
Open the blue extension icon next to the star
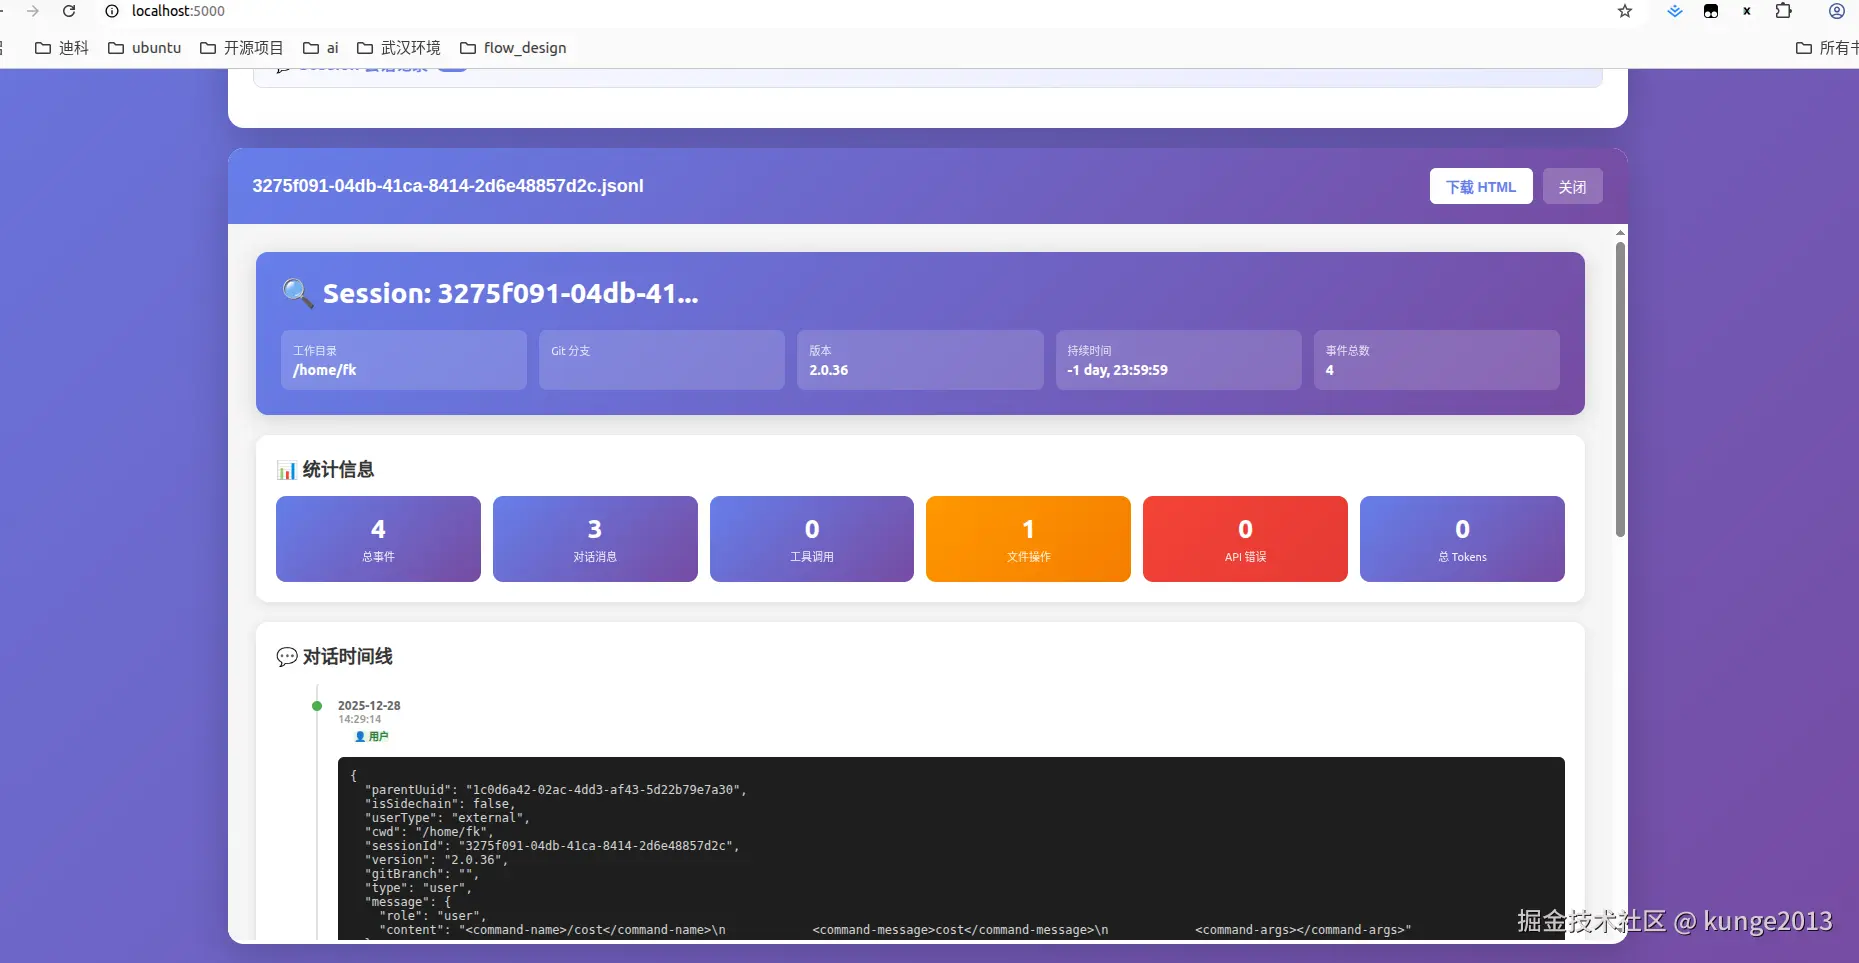(x=1675, y=11)
